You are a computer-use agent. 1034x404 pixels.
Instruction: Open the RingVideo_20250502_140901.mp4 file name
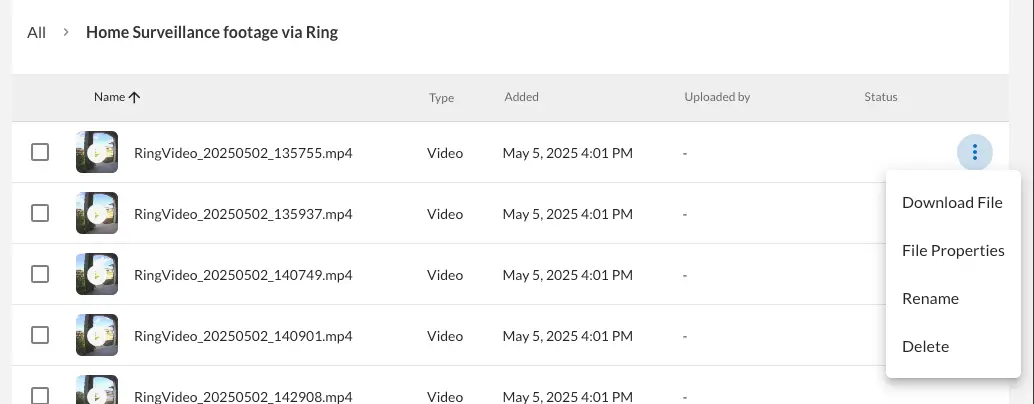(x=243, y=336)
